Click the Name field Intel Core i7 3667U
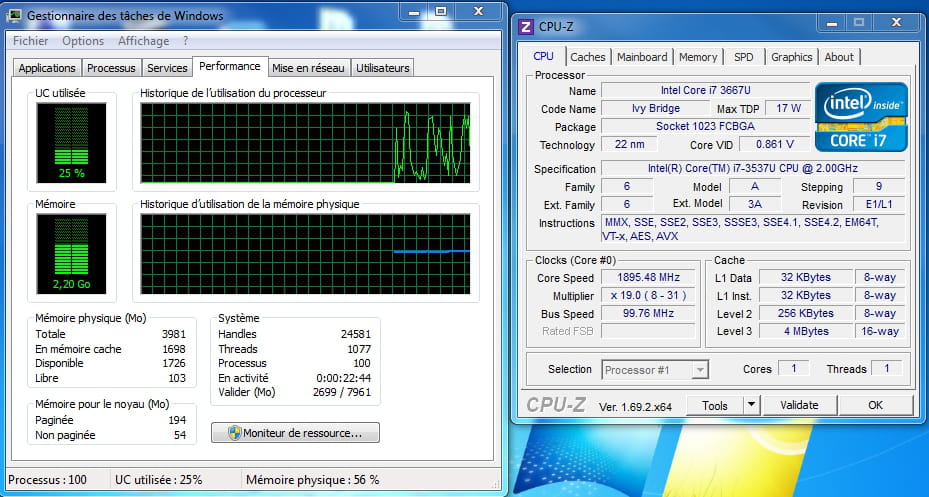Screen dimensions: 929x497 coord(706,91)
